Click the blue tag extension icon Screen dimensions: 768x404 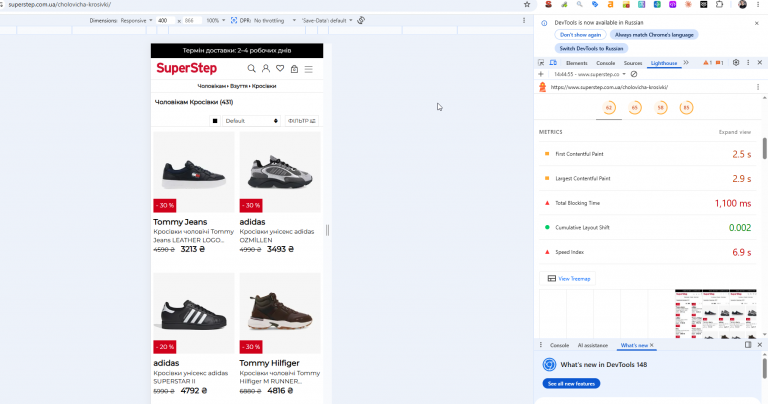(595, 4)
